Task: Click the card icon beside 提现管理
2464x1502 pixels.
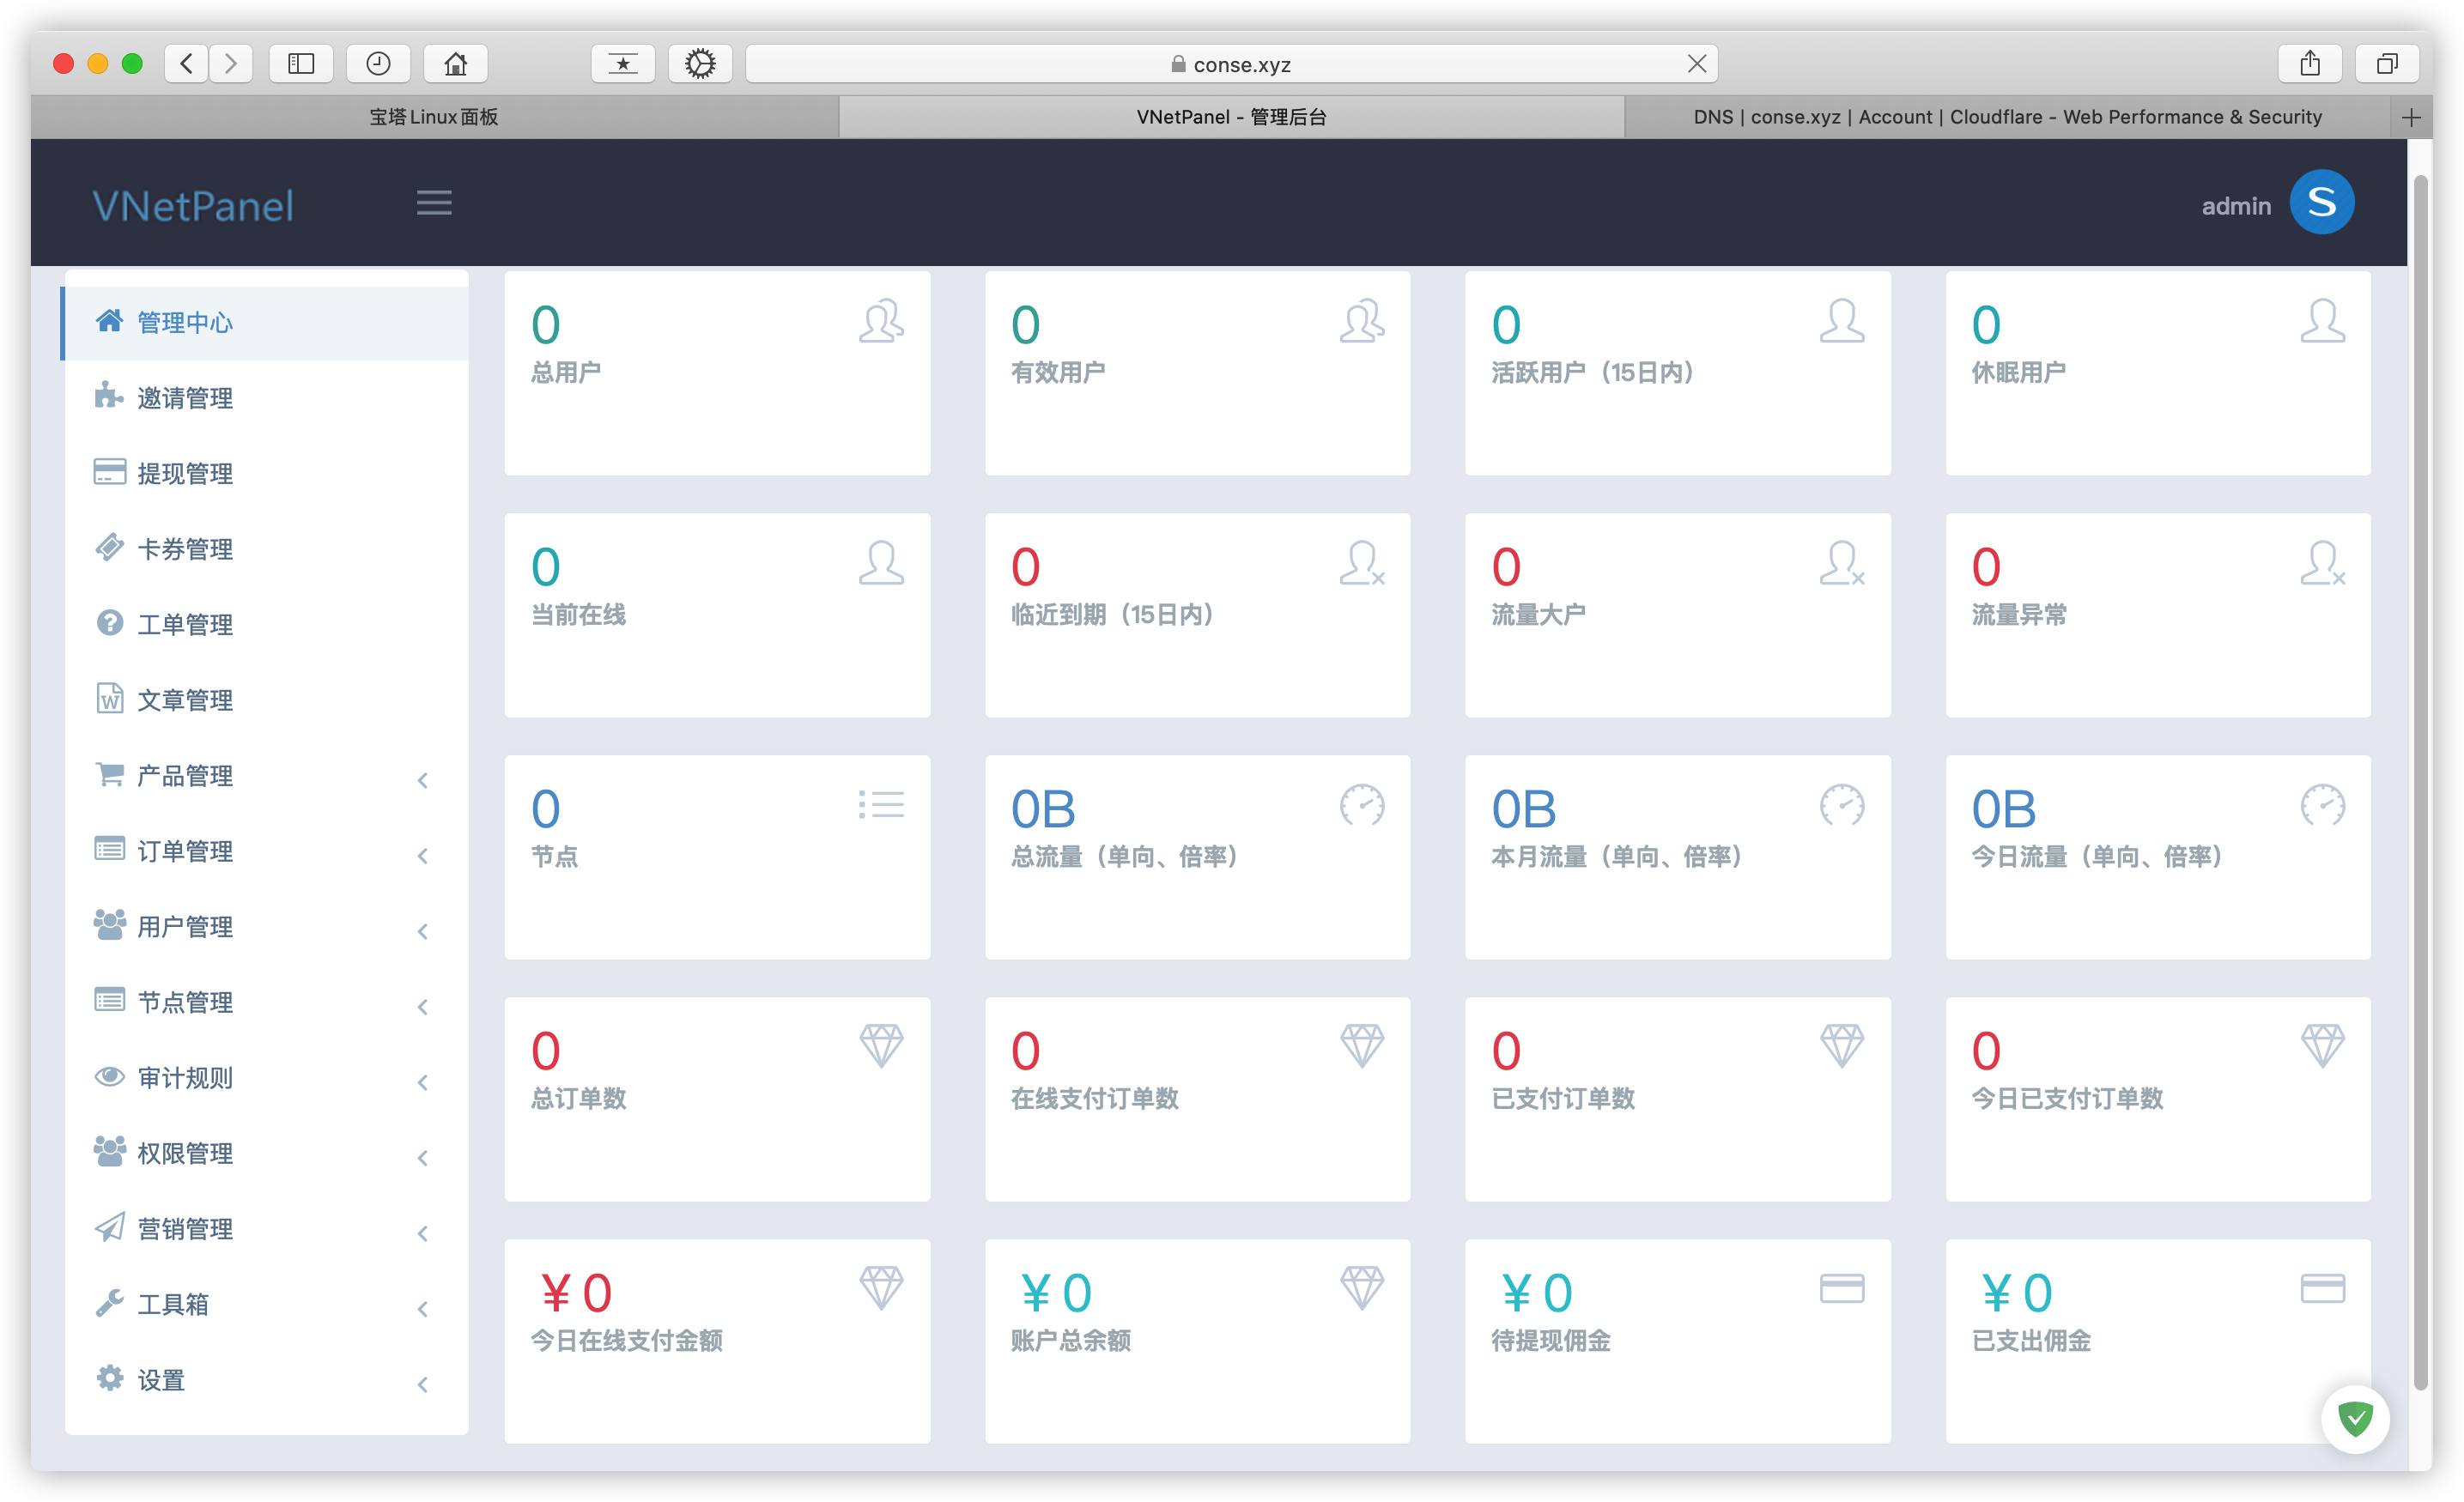Action: click(109, 471)
